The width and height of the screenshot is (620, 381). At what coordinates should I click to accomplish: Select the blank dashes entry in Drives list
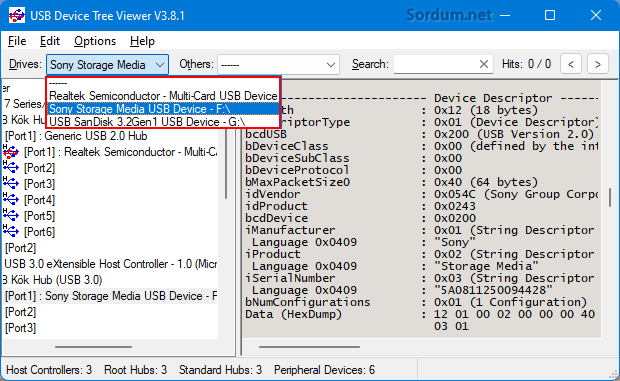click(x=163, y=83)
